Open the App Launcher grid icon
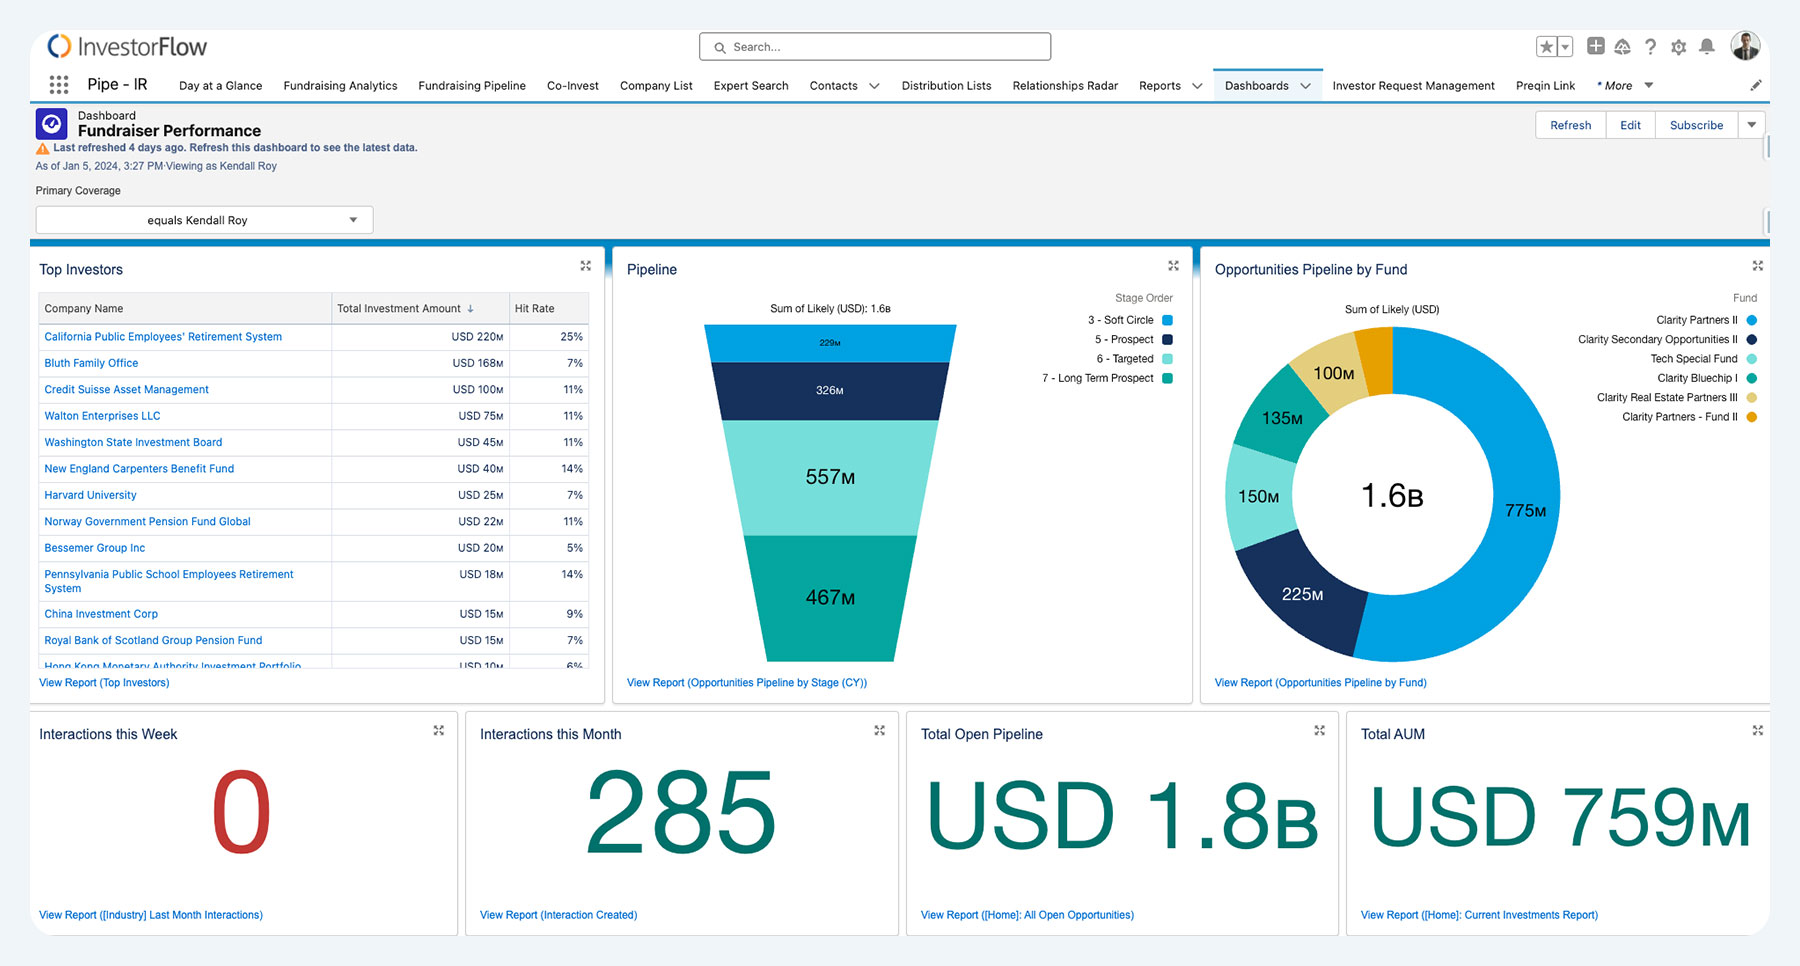Screen dimensions: 1800x966 pyautogui.click(x=58, y=85)
